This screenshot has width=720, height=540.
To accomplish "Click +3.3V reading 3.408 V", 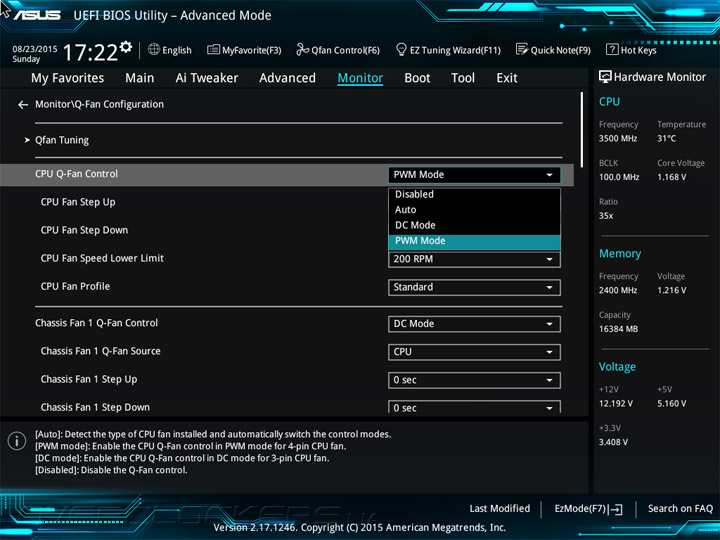I will [613, 443].
